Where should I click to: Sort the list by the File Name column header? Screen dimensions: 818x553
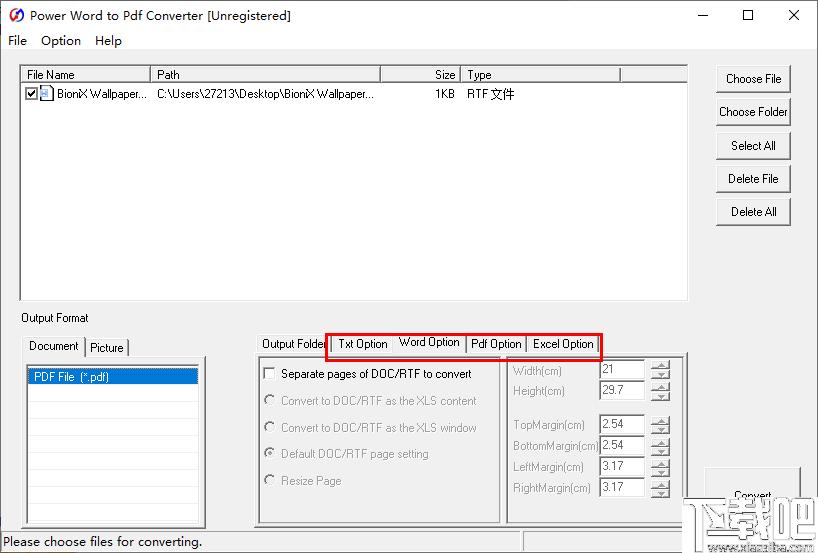tap(86, 75)
